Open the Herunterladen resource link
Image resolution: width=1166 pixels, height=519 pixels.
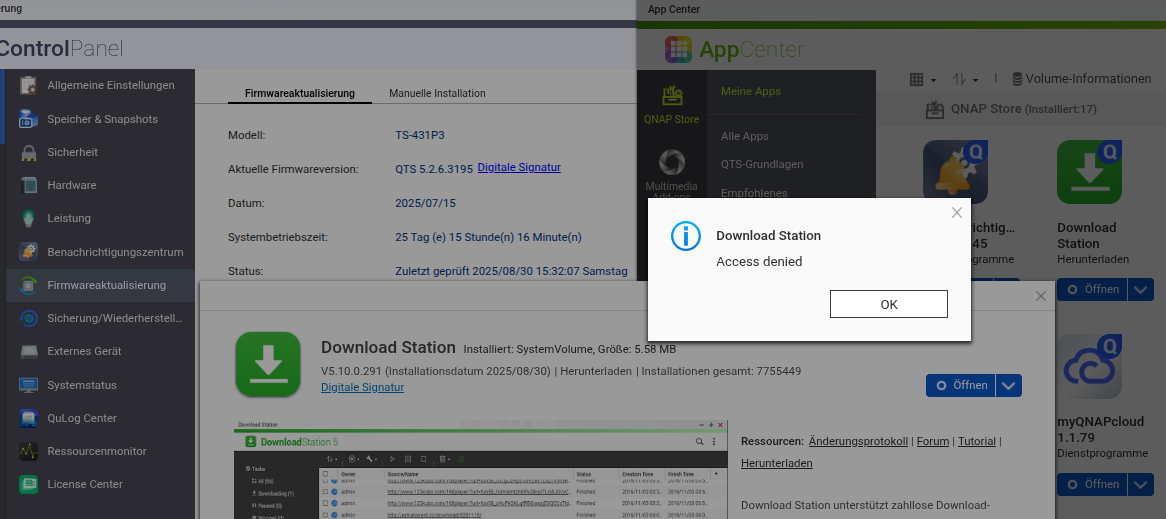pos(776,463)
